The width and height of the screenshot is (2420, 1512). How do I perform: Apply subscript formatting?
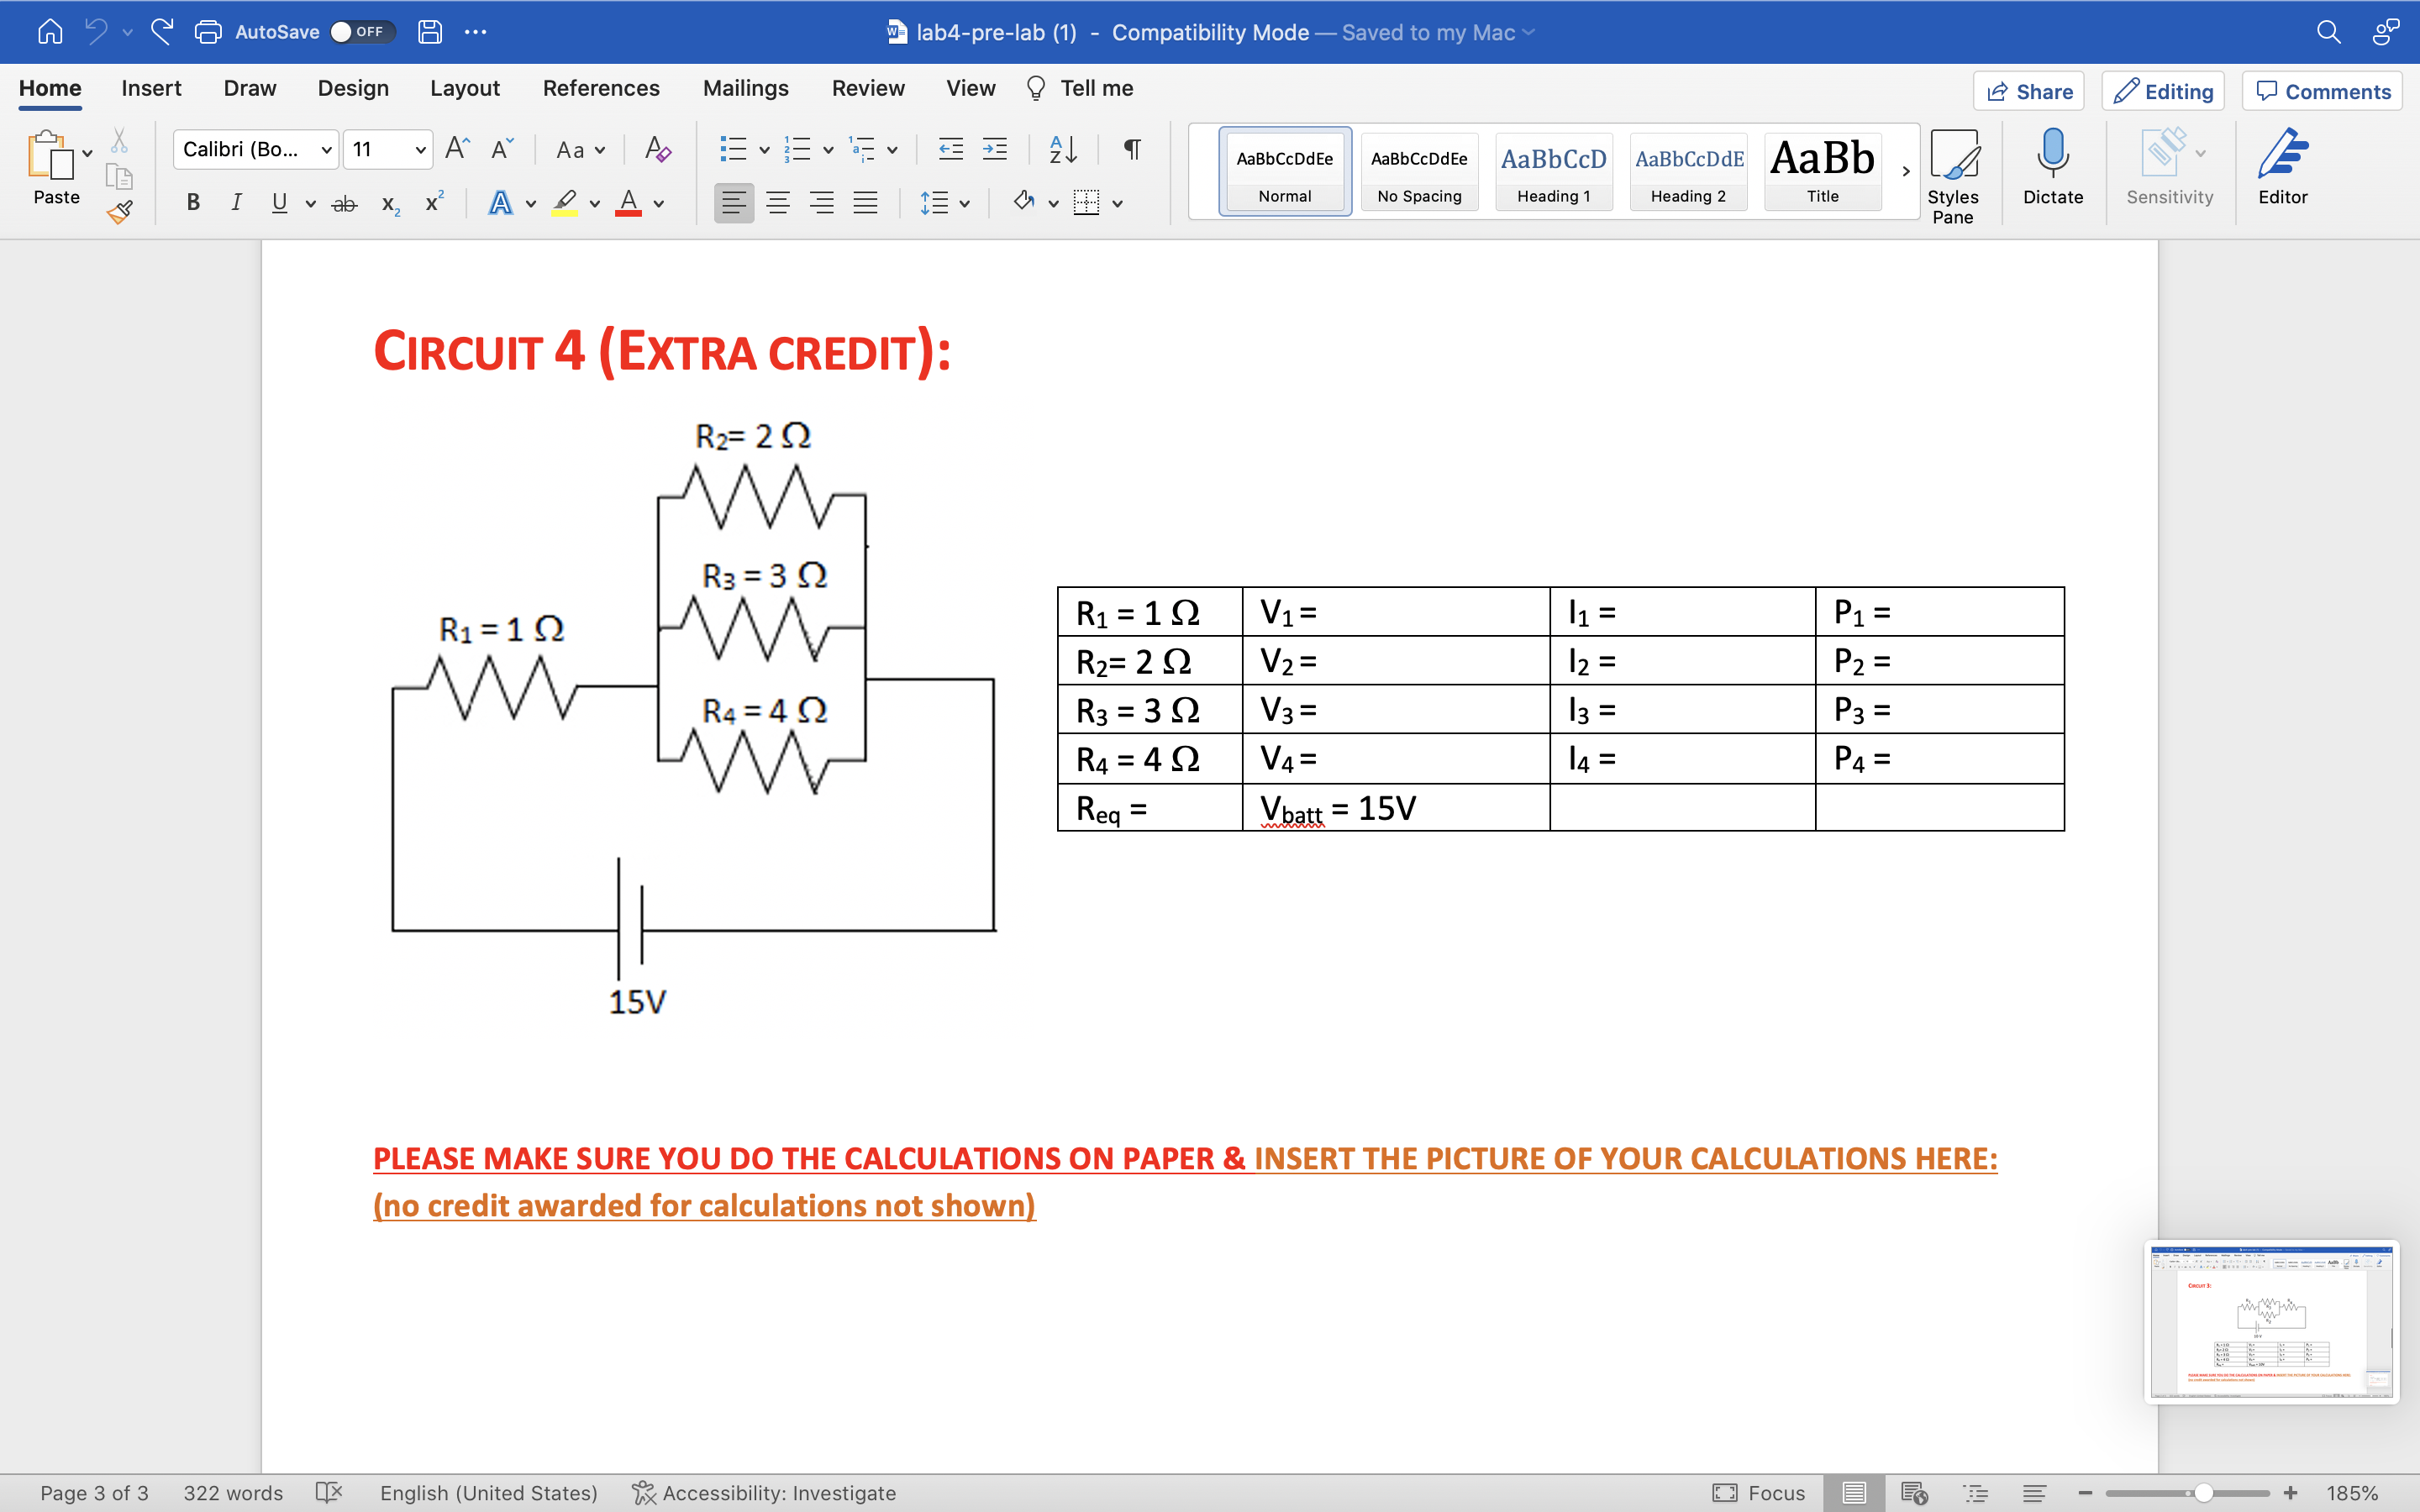[x=391, y=204]
